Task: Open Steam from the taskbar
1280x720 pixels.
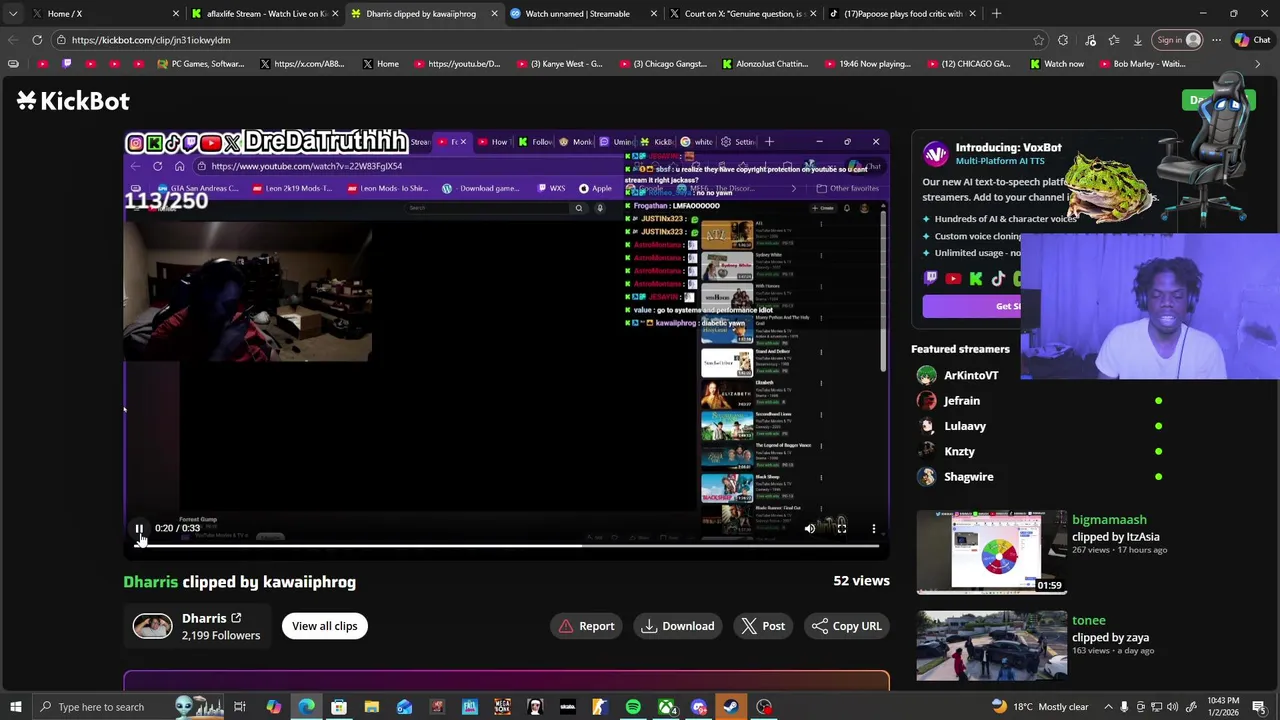Action: [731, 707]
